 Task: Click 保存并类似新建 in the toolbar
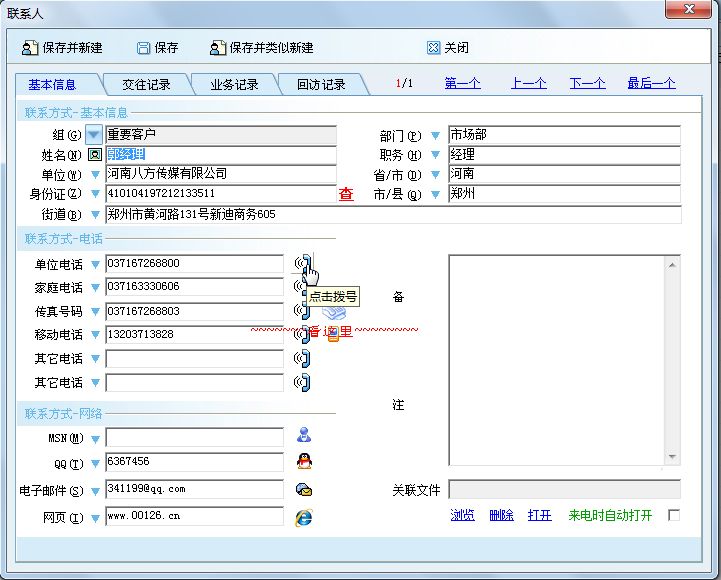(261, 48)
